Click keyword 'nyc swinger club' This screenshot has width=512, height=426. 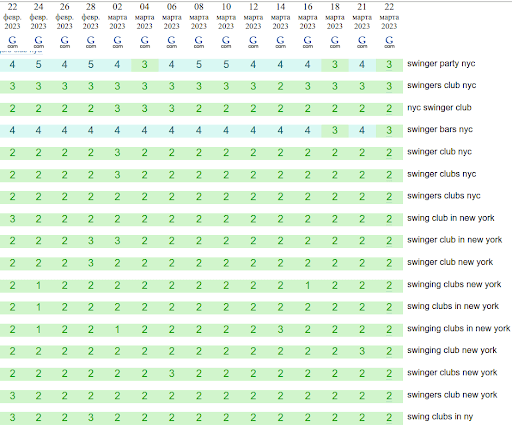tap(439, 108)
